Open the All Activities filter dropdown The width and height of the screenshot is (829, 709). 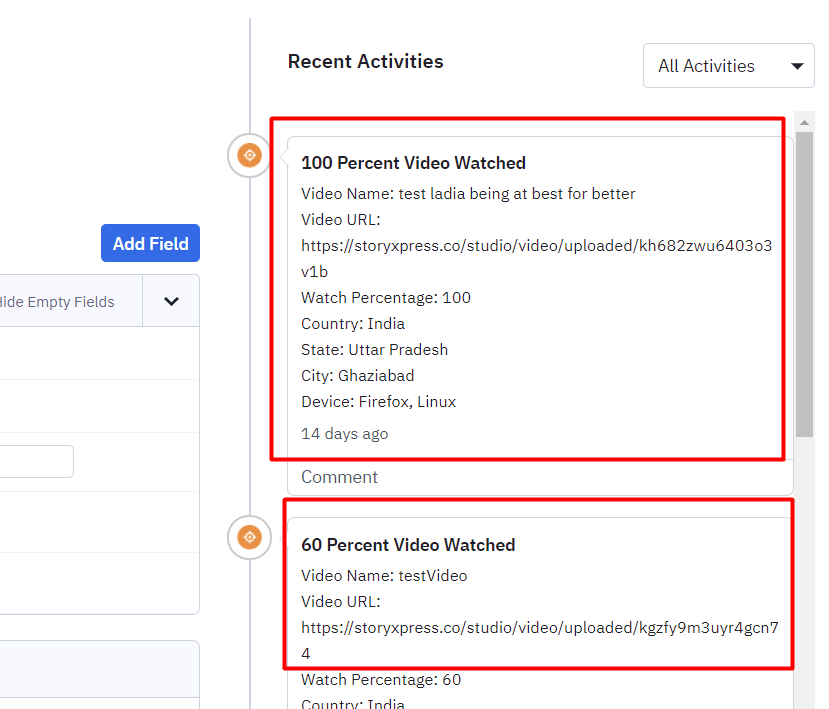[728, 66]
